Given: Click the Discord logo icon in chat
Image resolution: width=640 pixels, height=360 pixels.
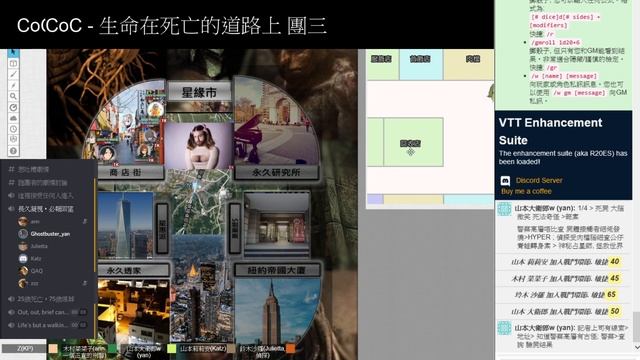Looking at the screenshot, I should tap(505, 180).
